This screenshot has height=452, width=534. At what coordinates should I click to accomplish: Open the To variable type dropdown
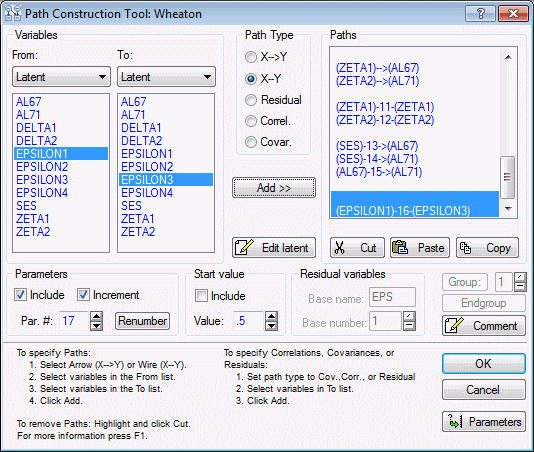click(x=166, y=77)
